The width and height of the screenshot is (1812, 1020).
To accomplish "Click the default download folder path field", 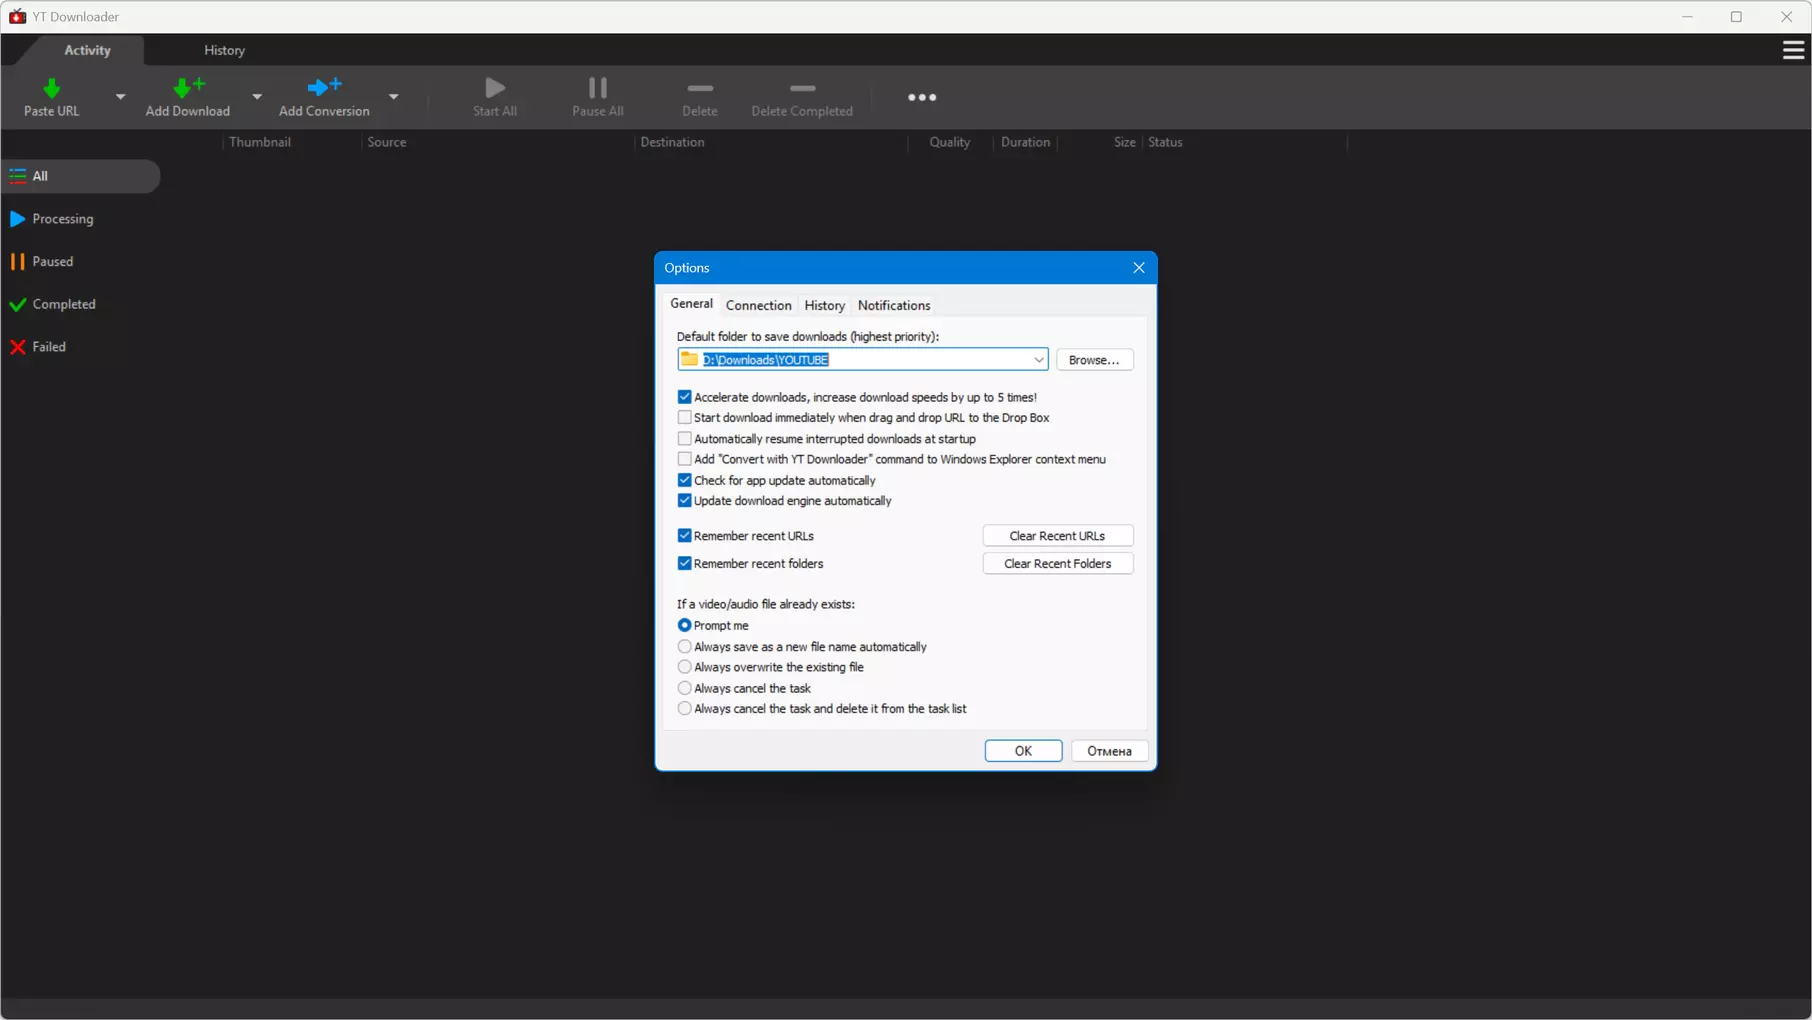I will tap(860, 360).
